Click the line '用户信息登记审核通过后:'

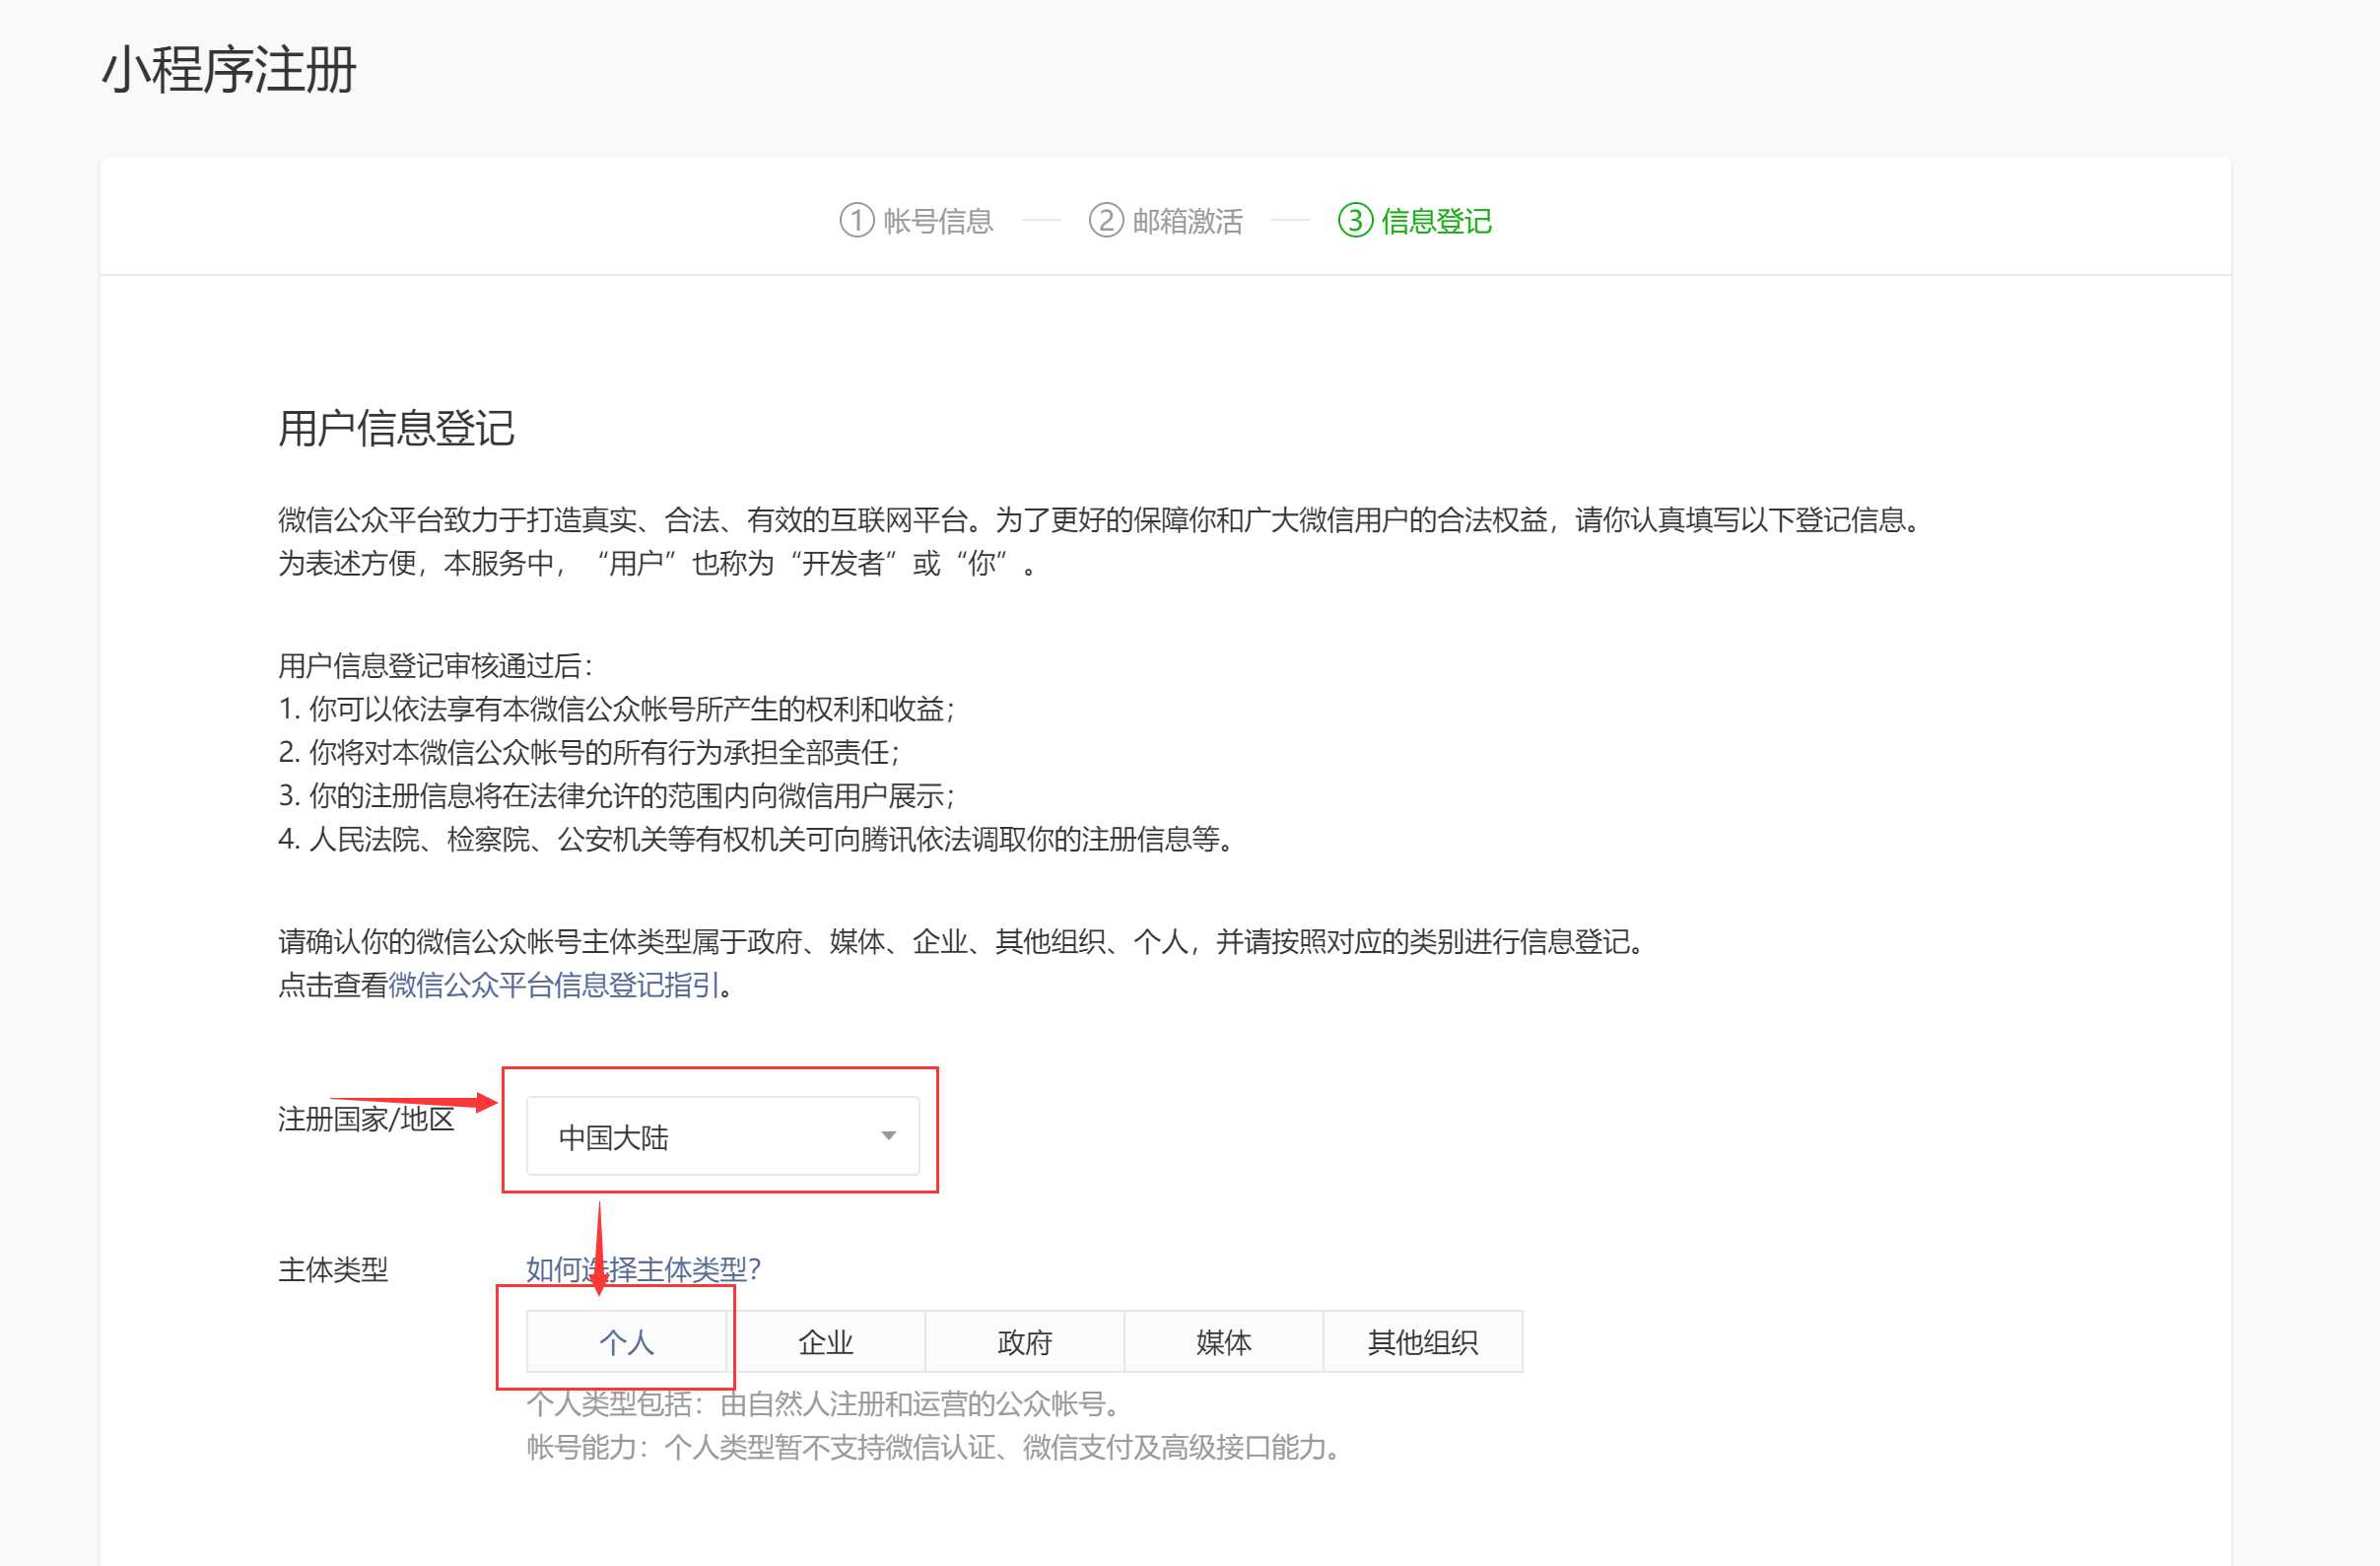[436, 665]
